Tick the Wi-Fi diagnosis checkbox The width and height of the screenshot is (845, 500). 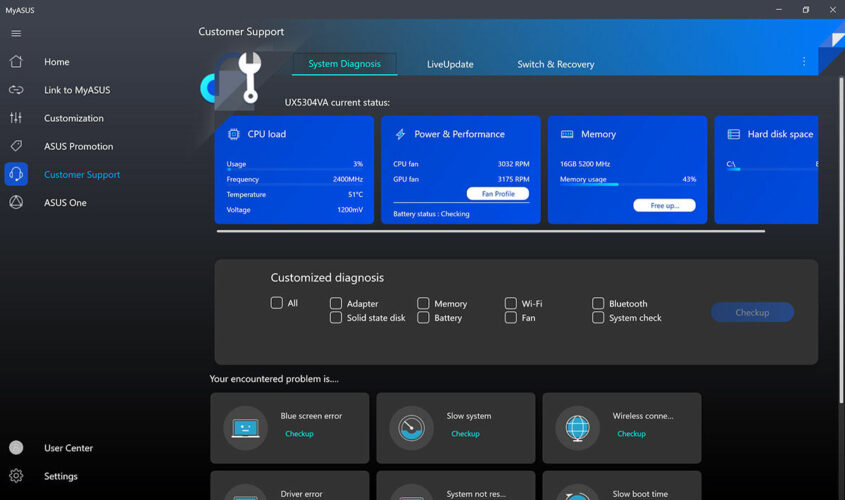(x=511, y=303)
